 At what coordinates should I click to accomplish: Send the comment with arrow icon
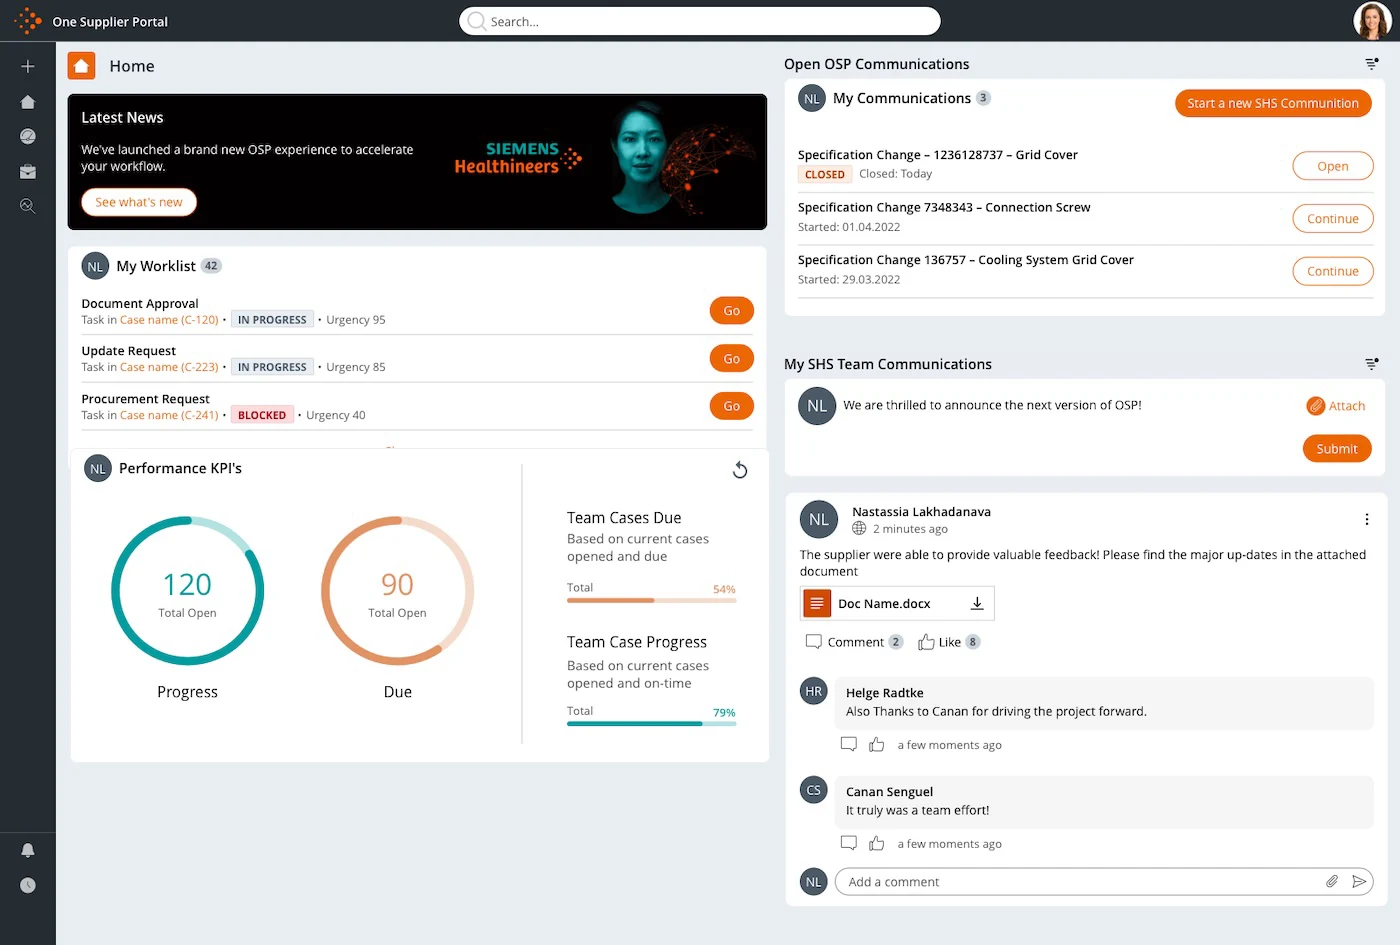[1359, 882]
